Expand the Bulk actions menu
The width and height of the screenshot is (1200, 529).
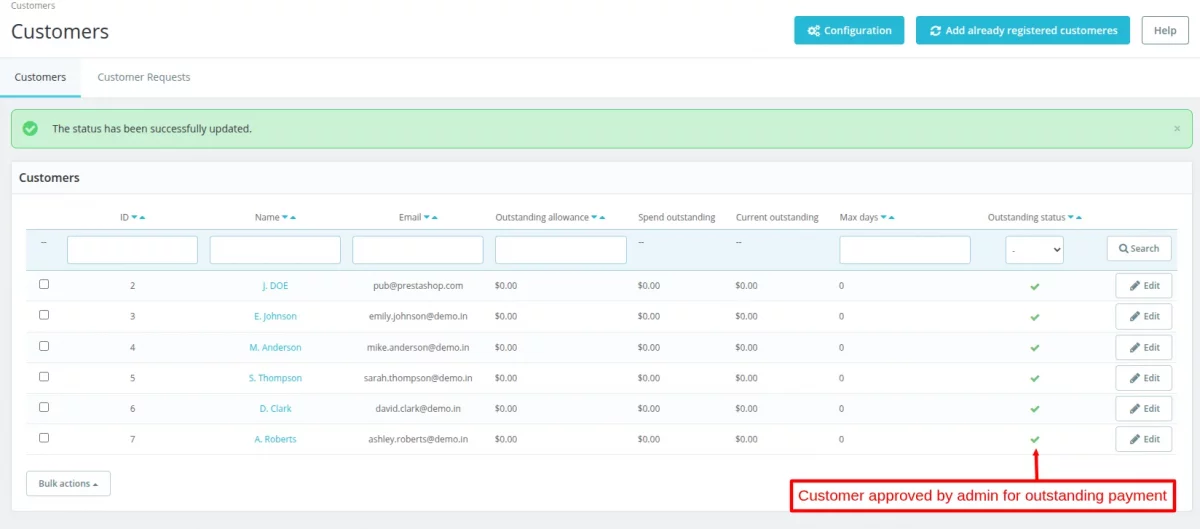pyautogui.click(x=68, y=484)
